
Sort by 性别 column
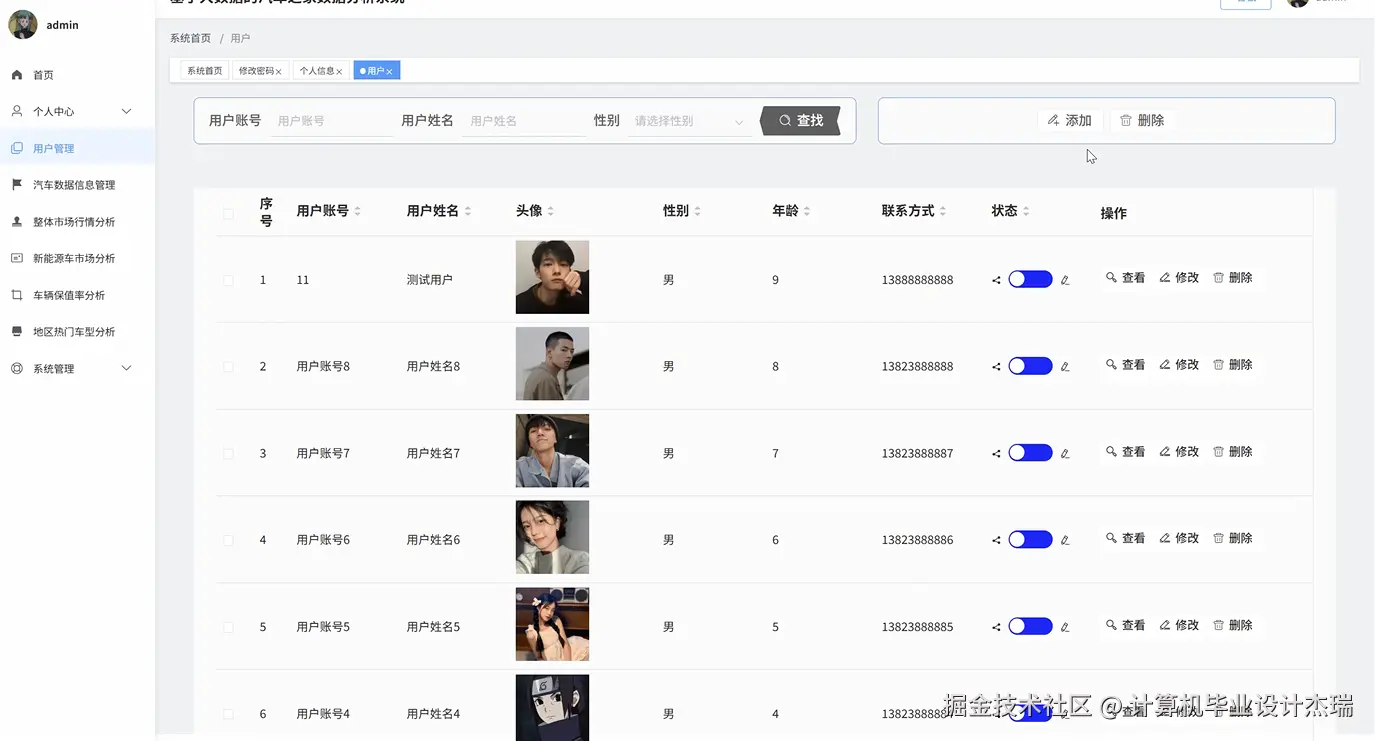(x=697, y=211)
